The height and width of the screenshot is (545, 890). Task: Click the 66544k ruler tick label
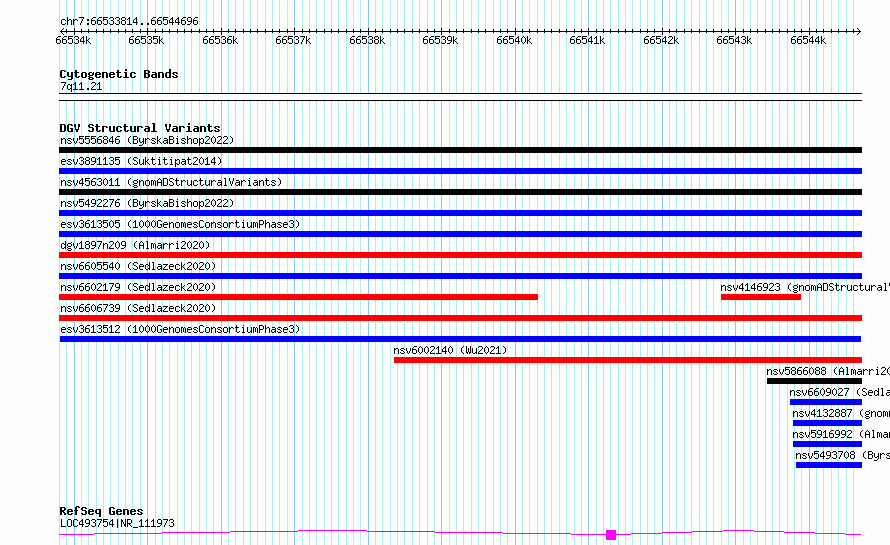(808, 40)
